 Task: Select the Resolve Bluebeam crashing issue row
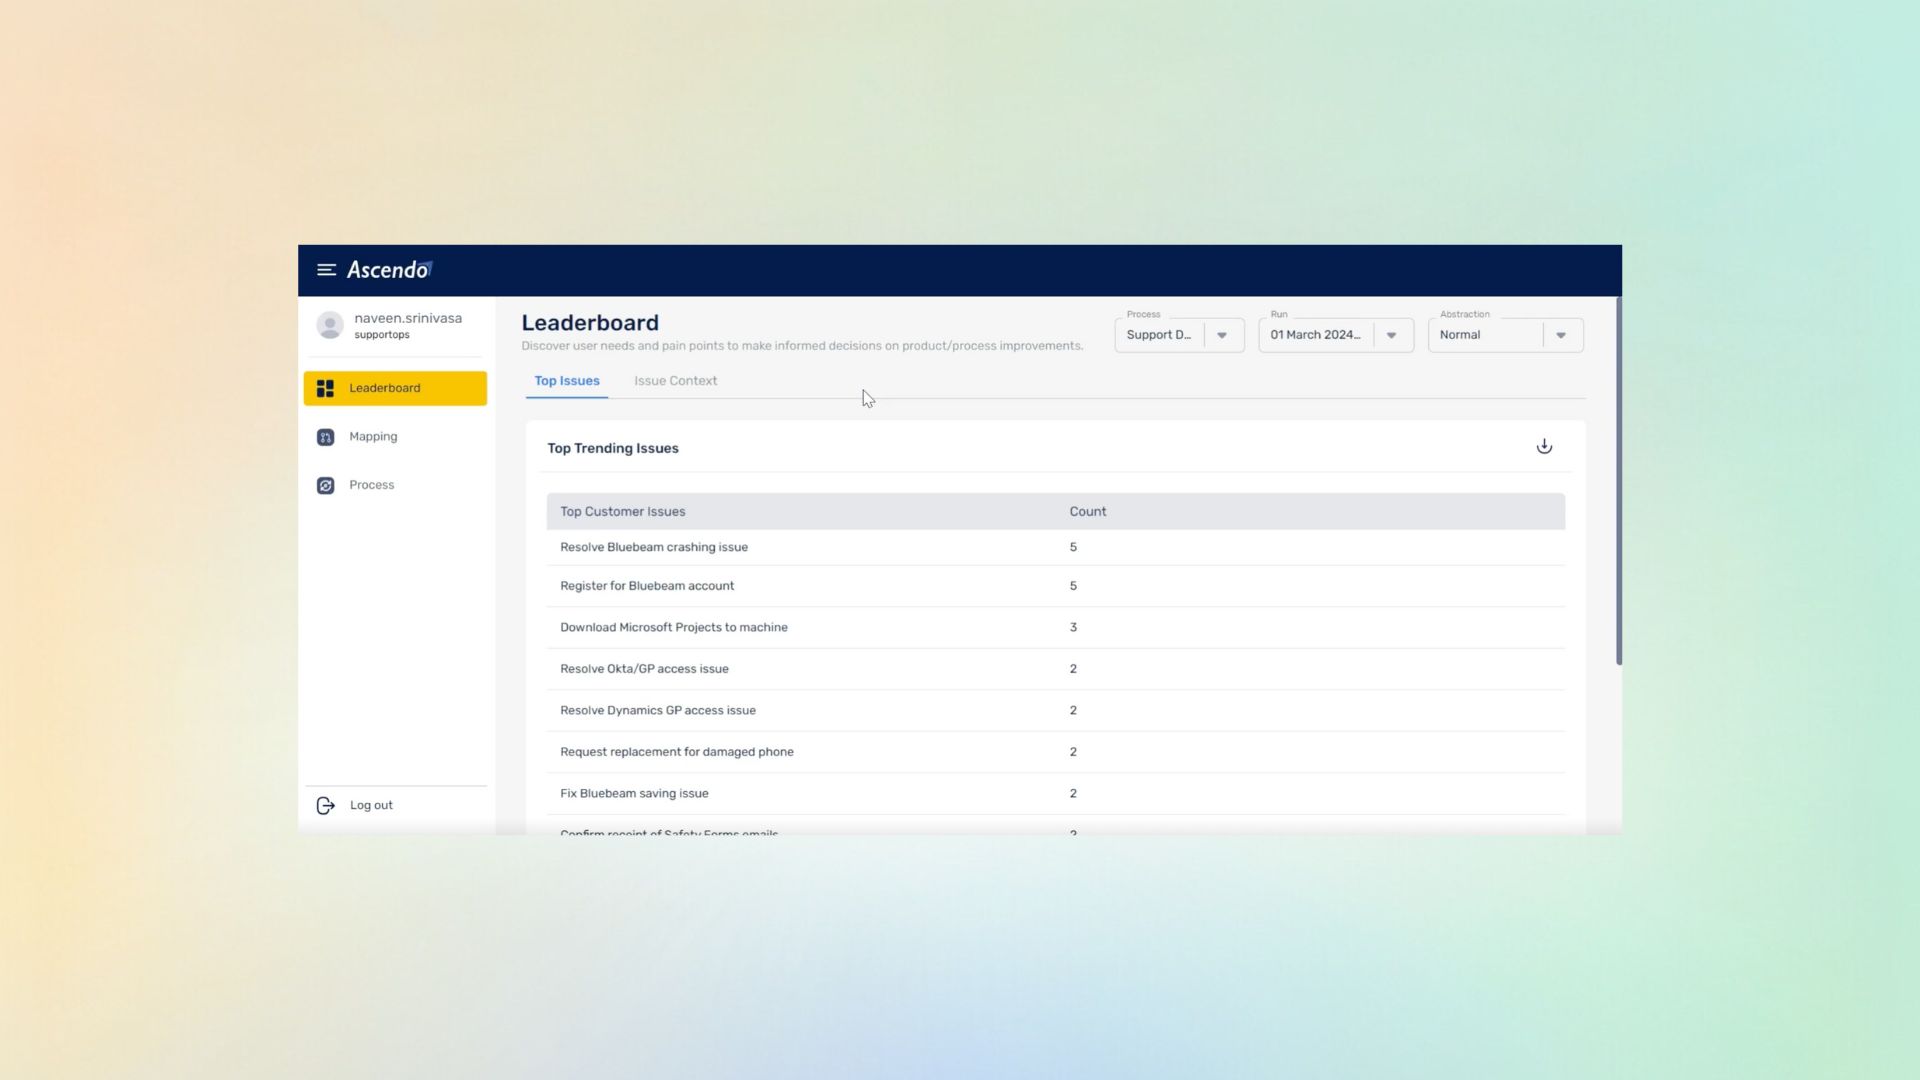click(x=654, y=547)
